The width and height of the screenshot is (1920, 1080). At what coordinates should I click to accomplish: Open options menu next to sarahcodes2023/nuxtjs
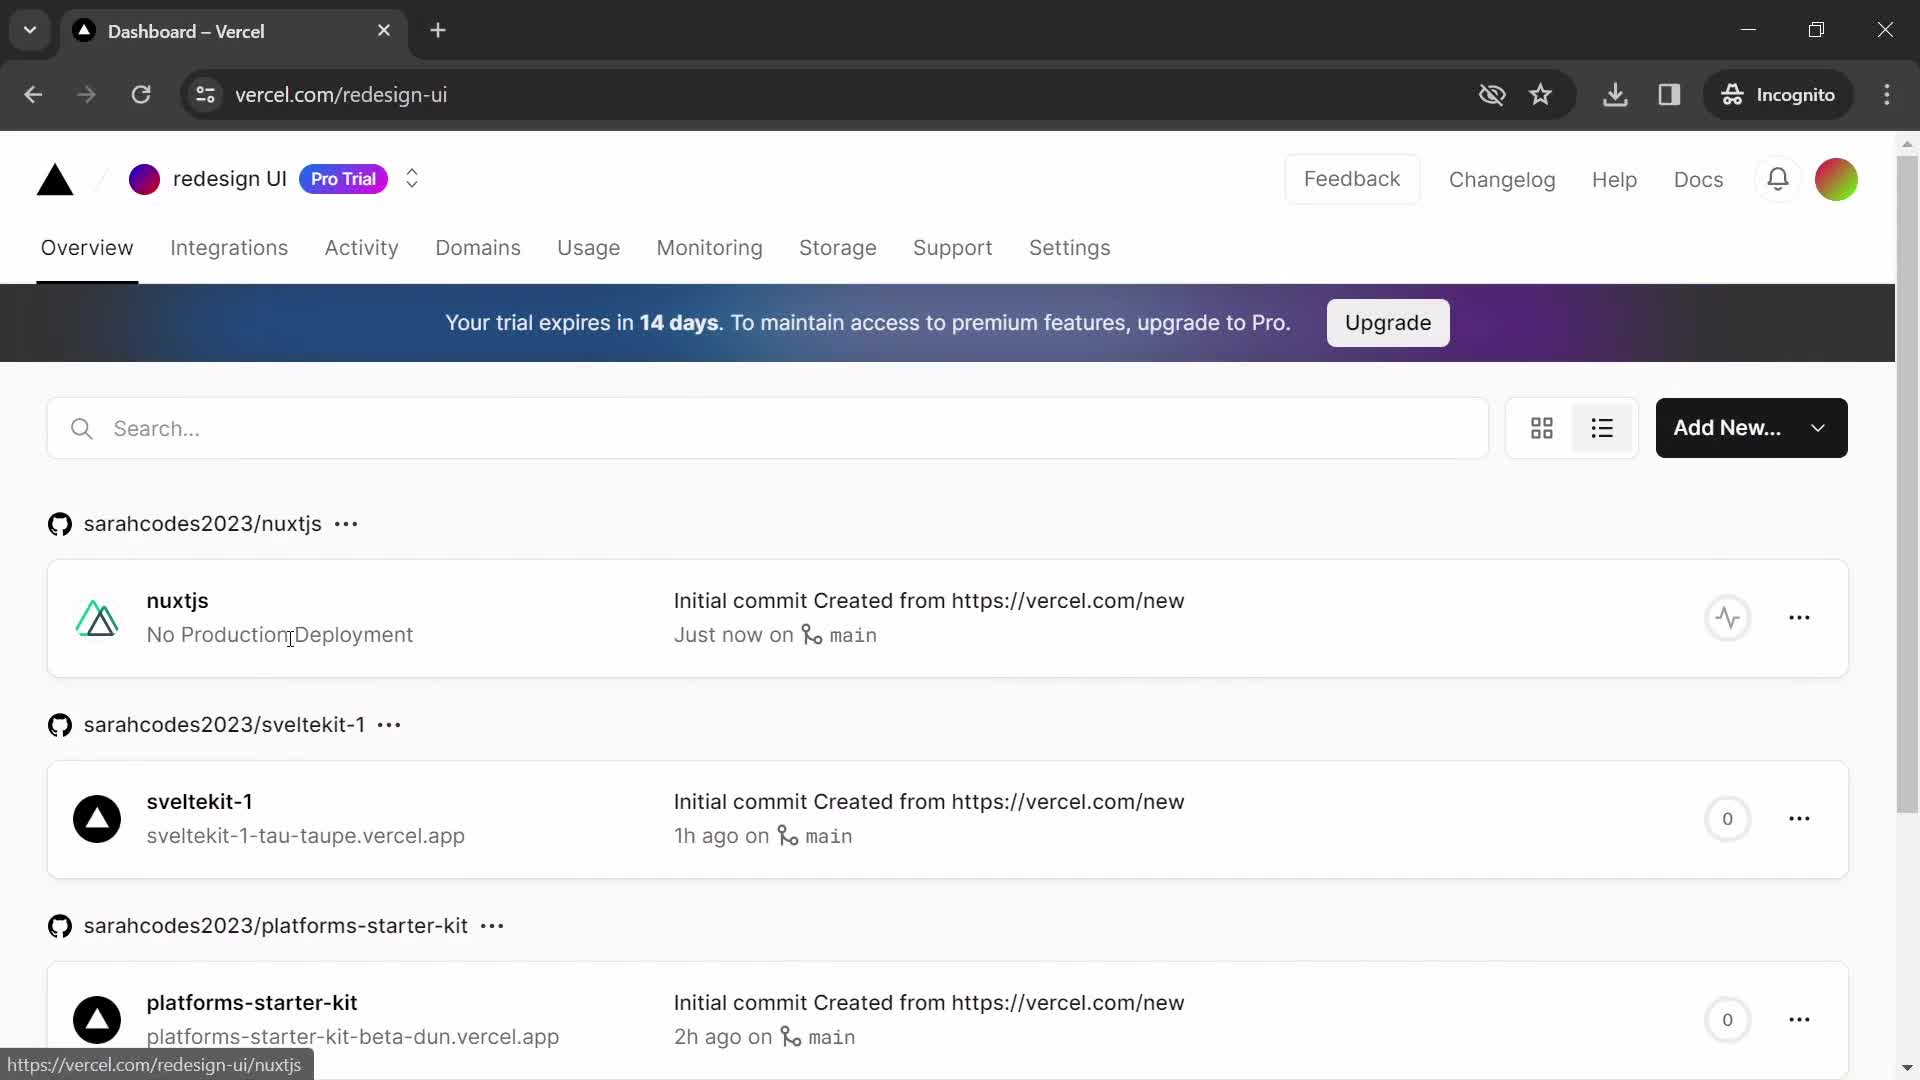click(x=346, y=524)
